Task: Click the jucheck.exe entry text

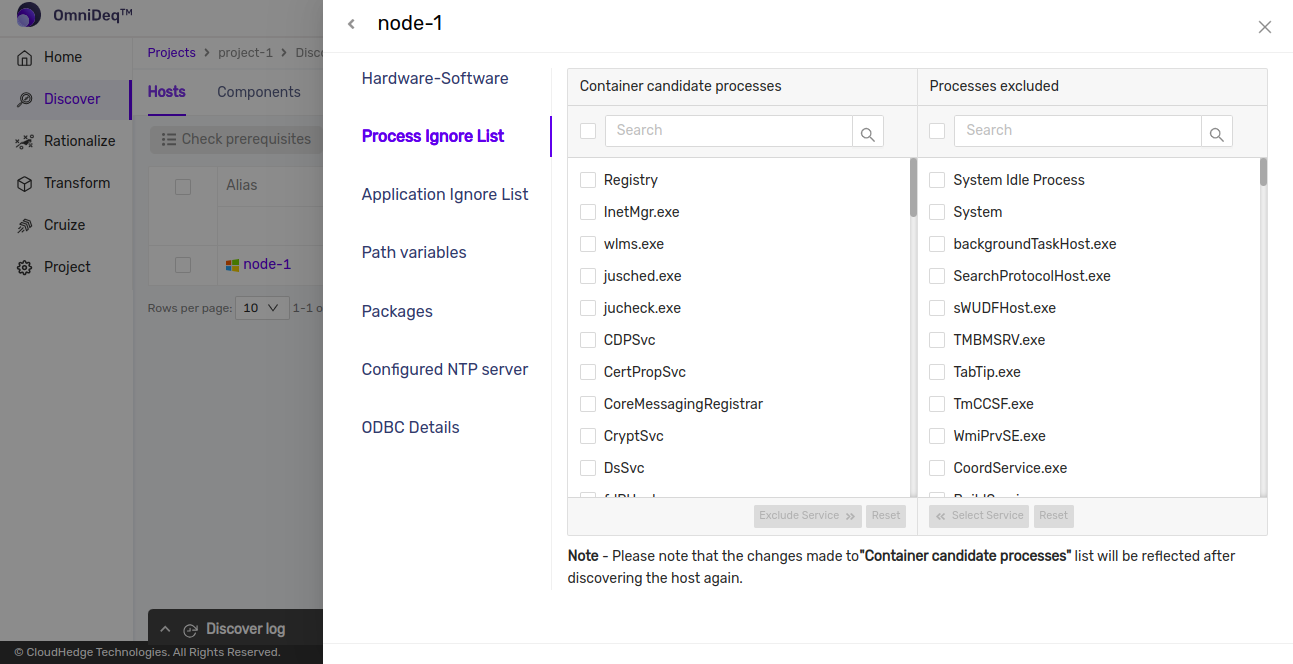Action: (642, 308)
